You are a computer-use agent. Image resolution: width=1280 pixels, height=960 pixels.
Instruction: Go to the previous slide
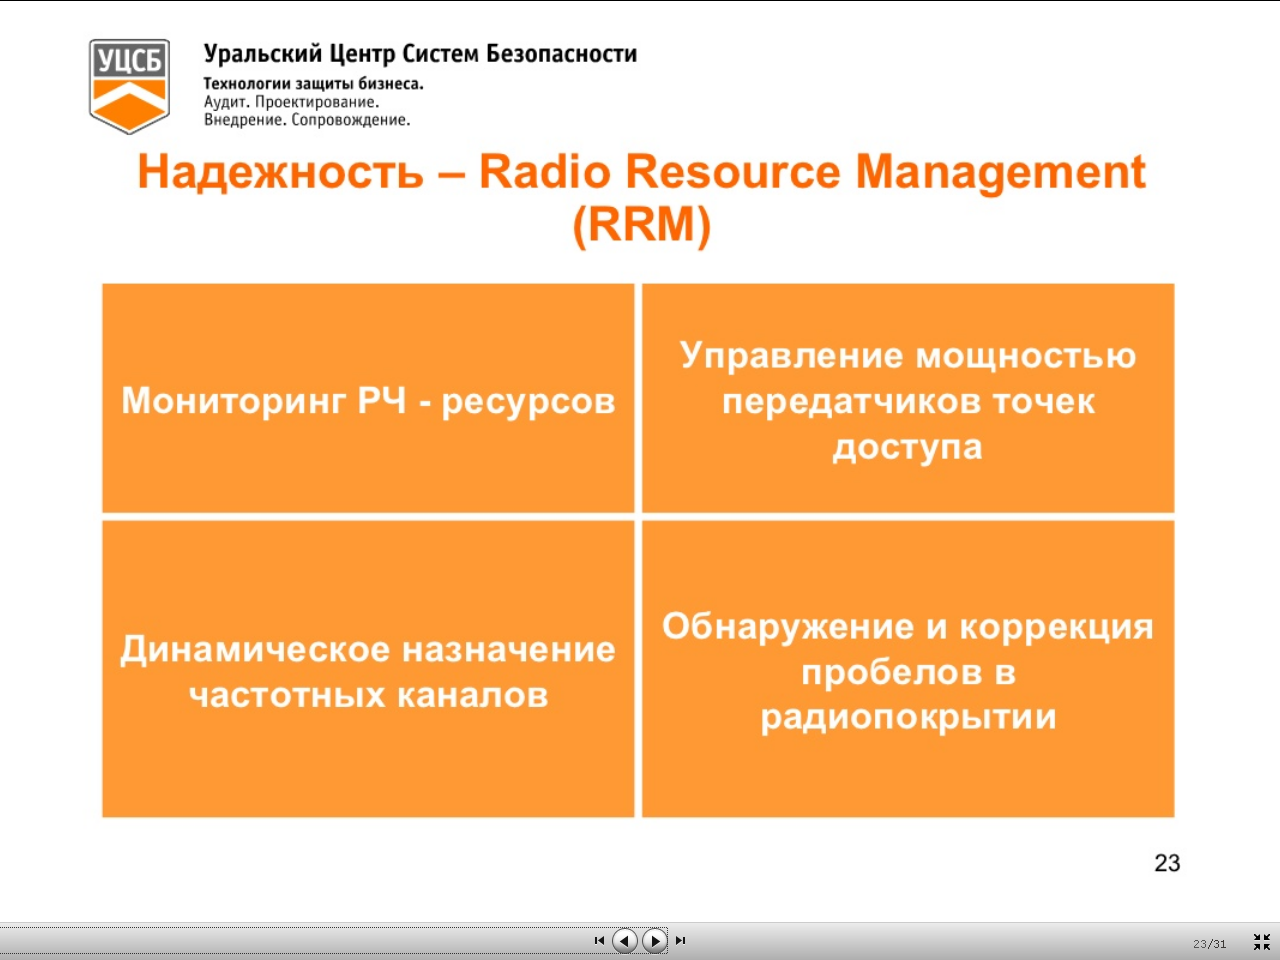(625, 940)
